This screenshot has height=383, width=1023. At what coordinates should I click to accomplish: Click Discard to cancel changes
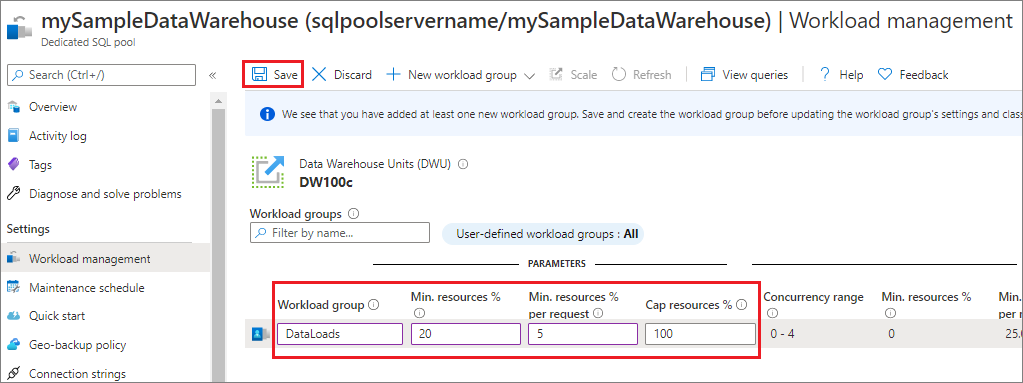tap(342, 74)
